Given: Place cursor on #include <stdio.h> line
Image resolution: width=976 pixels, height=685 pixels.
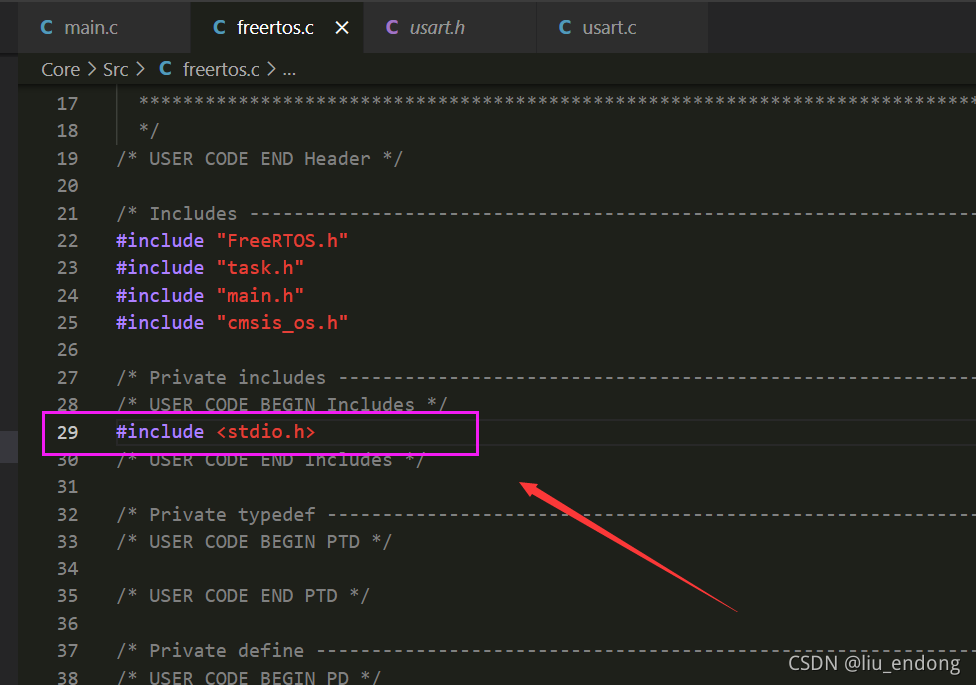Looking at the screenshot, I should (215, 432).
